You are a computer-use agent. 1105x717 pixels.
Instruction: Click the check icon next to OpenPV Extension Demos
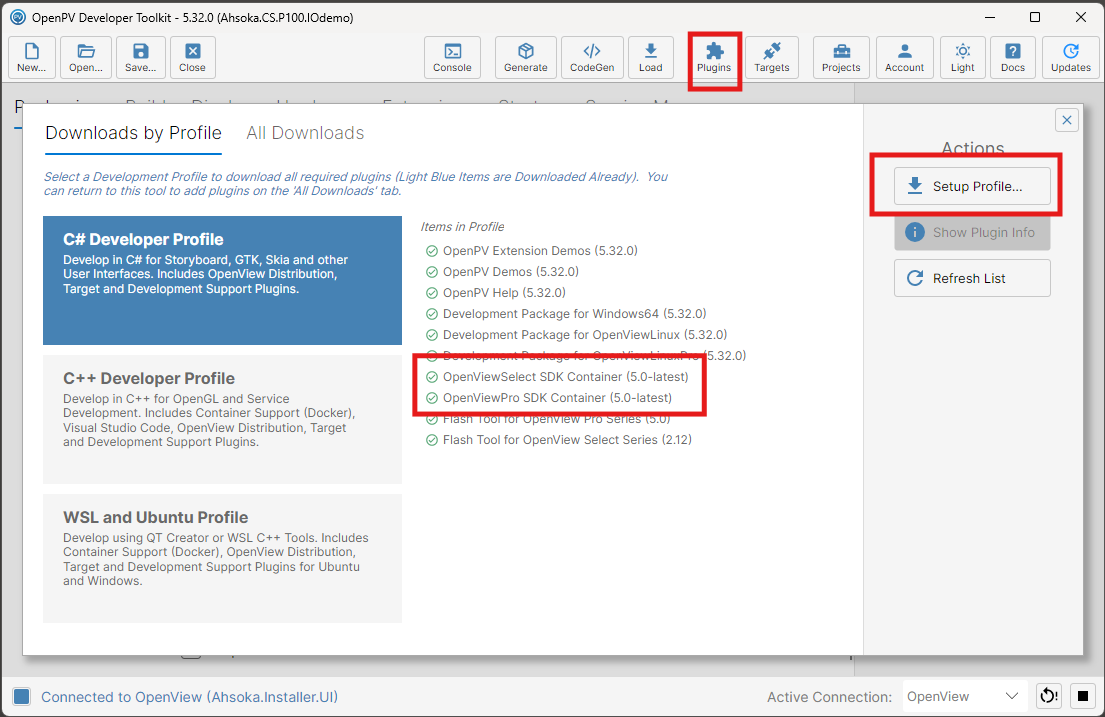point(432,251)
